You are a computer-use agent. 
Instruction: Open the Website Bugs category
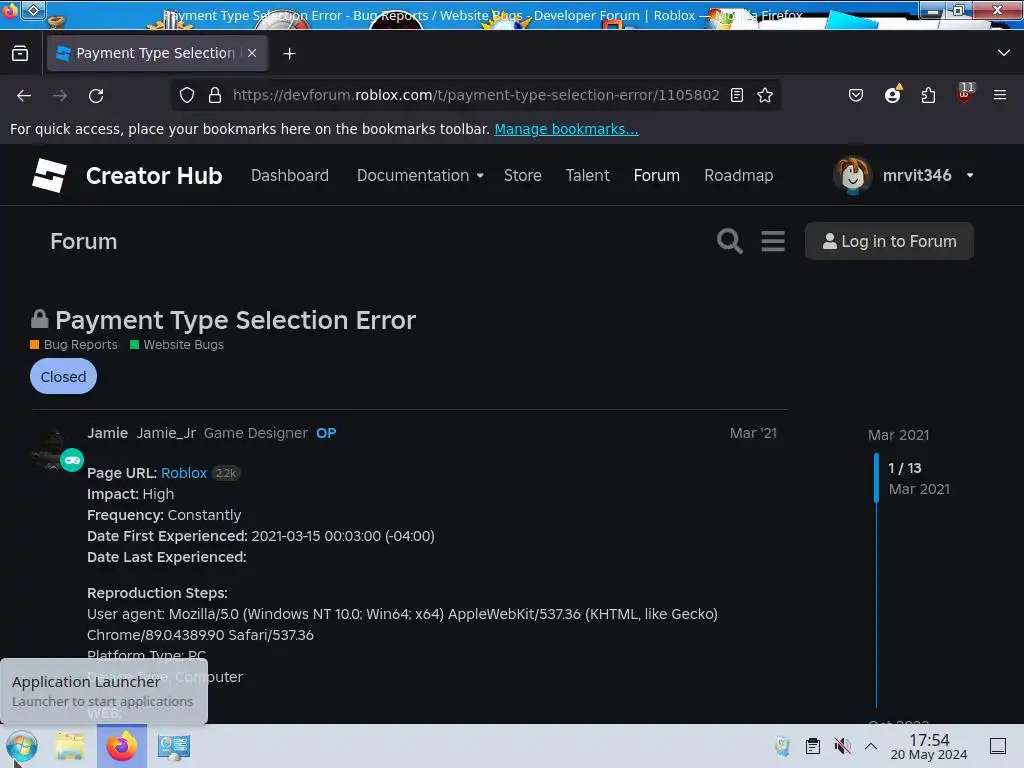pyautogui.click(x=176, y=345)
